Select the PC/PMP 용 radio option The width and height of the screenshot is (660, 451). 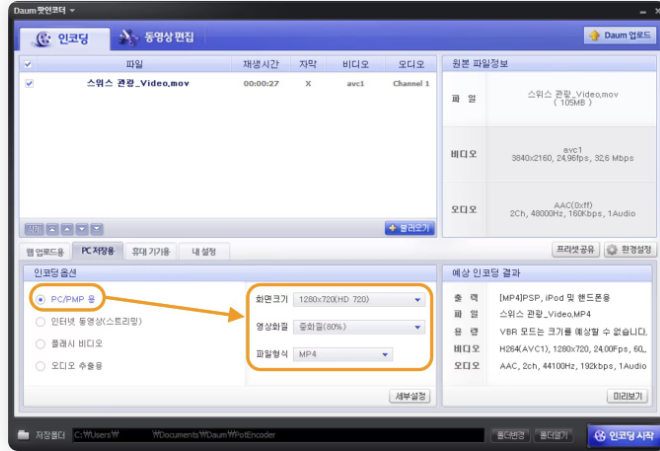tap(40, 300)
